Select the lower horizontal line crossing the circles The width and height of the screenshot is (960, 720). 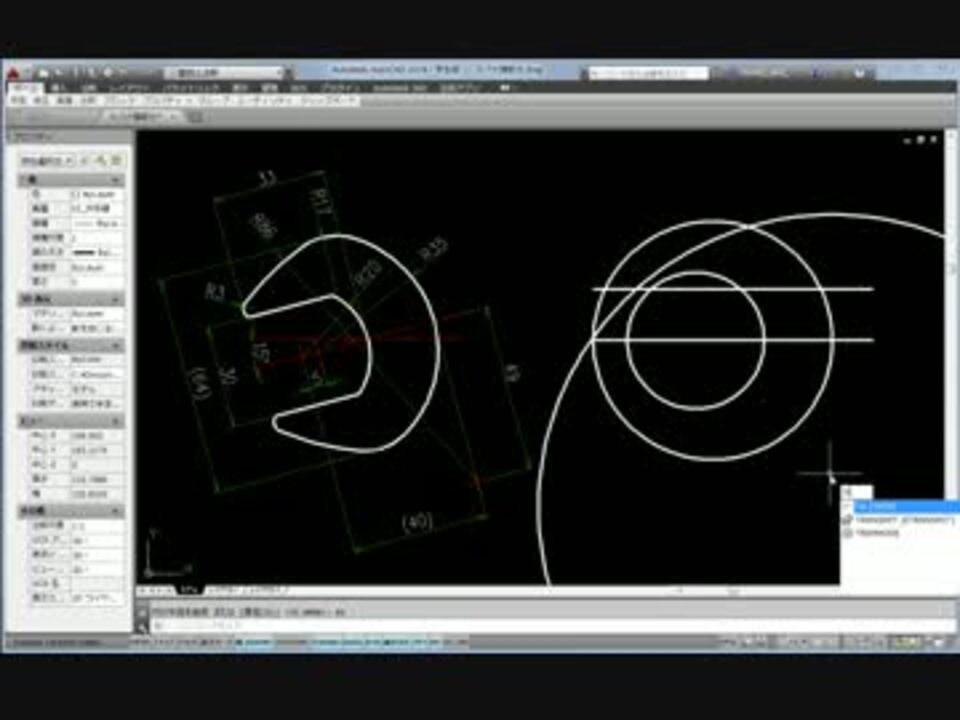pyautogui.click(x=733, y=340)
